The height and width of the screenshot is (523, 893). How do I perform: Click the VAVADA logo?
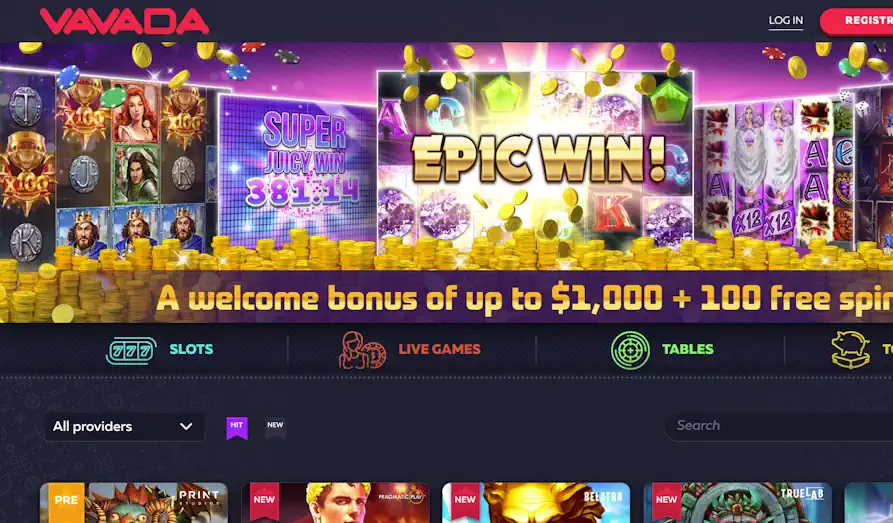coord(124,21)
